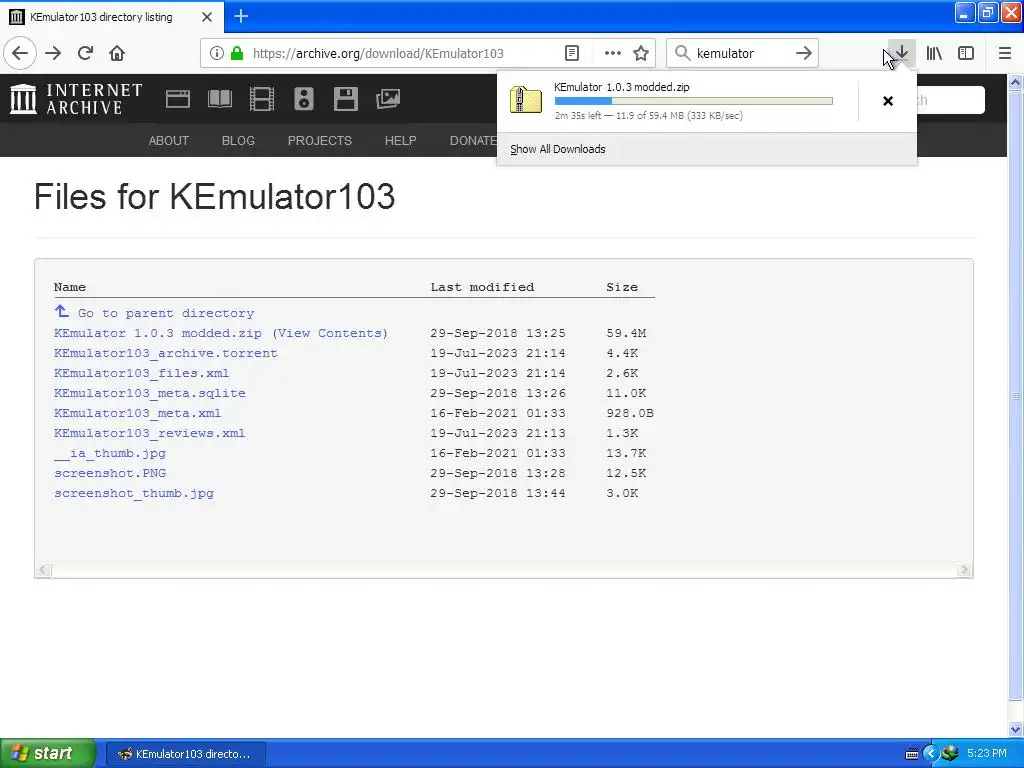Go to parent directory link
The height and width of the screenshot is (768, 1024).
[x=166, y=313]
